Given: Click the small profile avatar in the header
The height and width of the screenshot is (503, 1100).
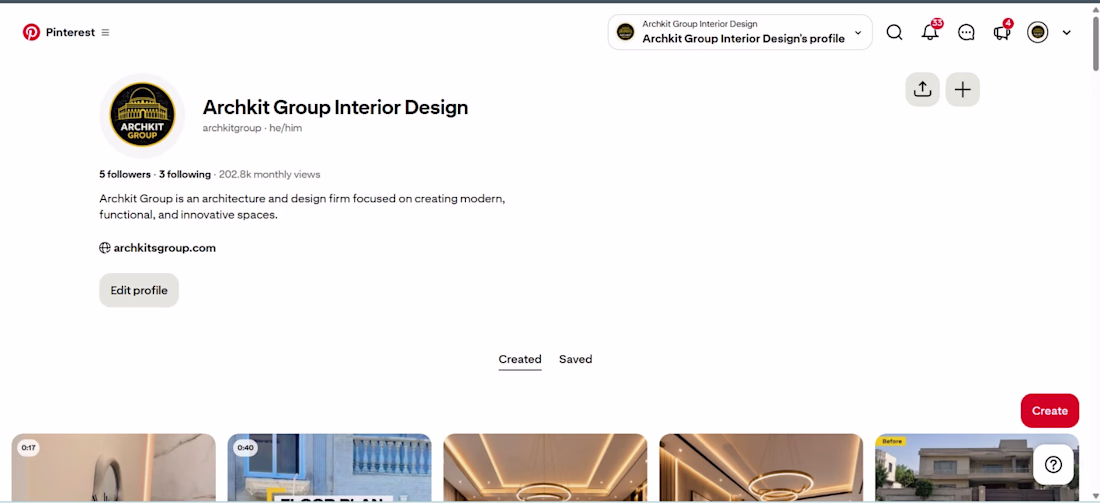Looking at the screenshot, I should (x=1038, y=32).
